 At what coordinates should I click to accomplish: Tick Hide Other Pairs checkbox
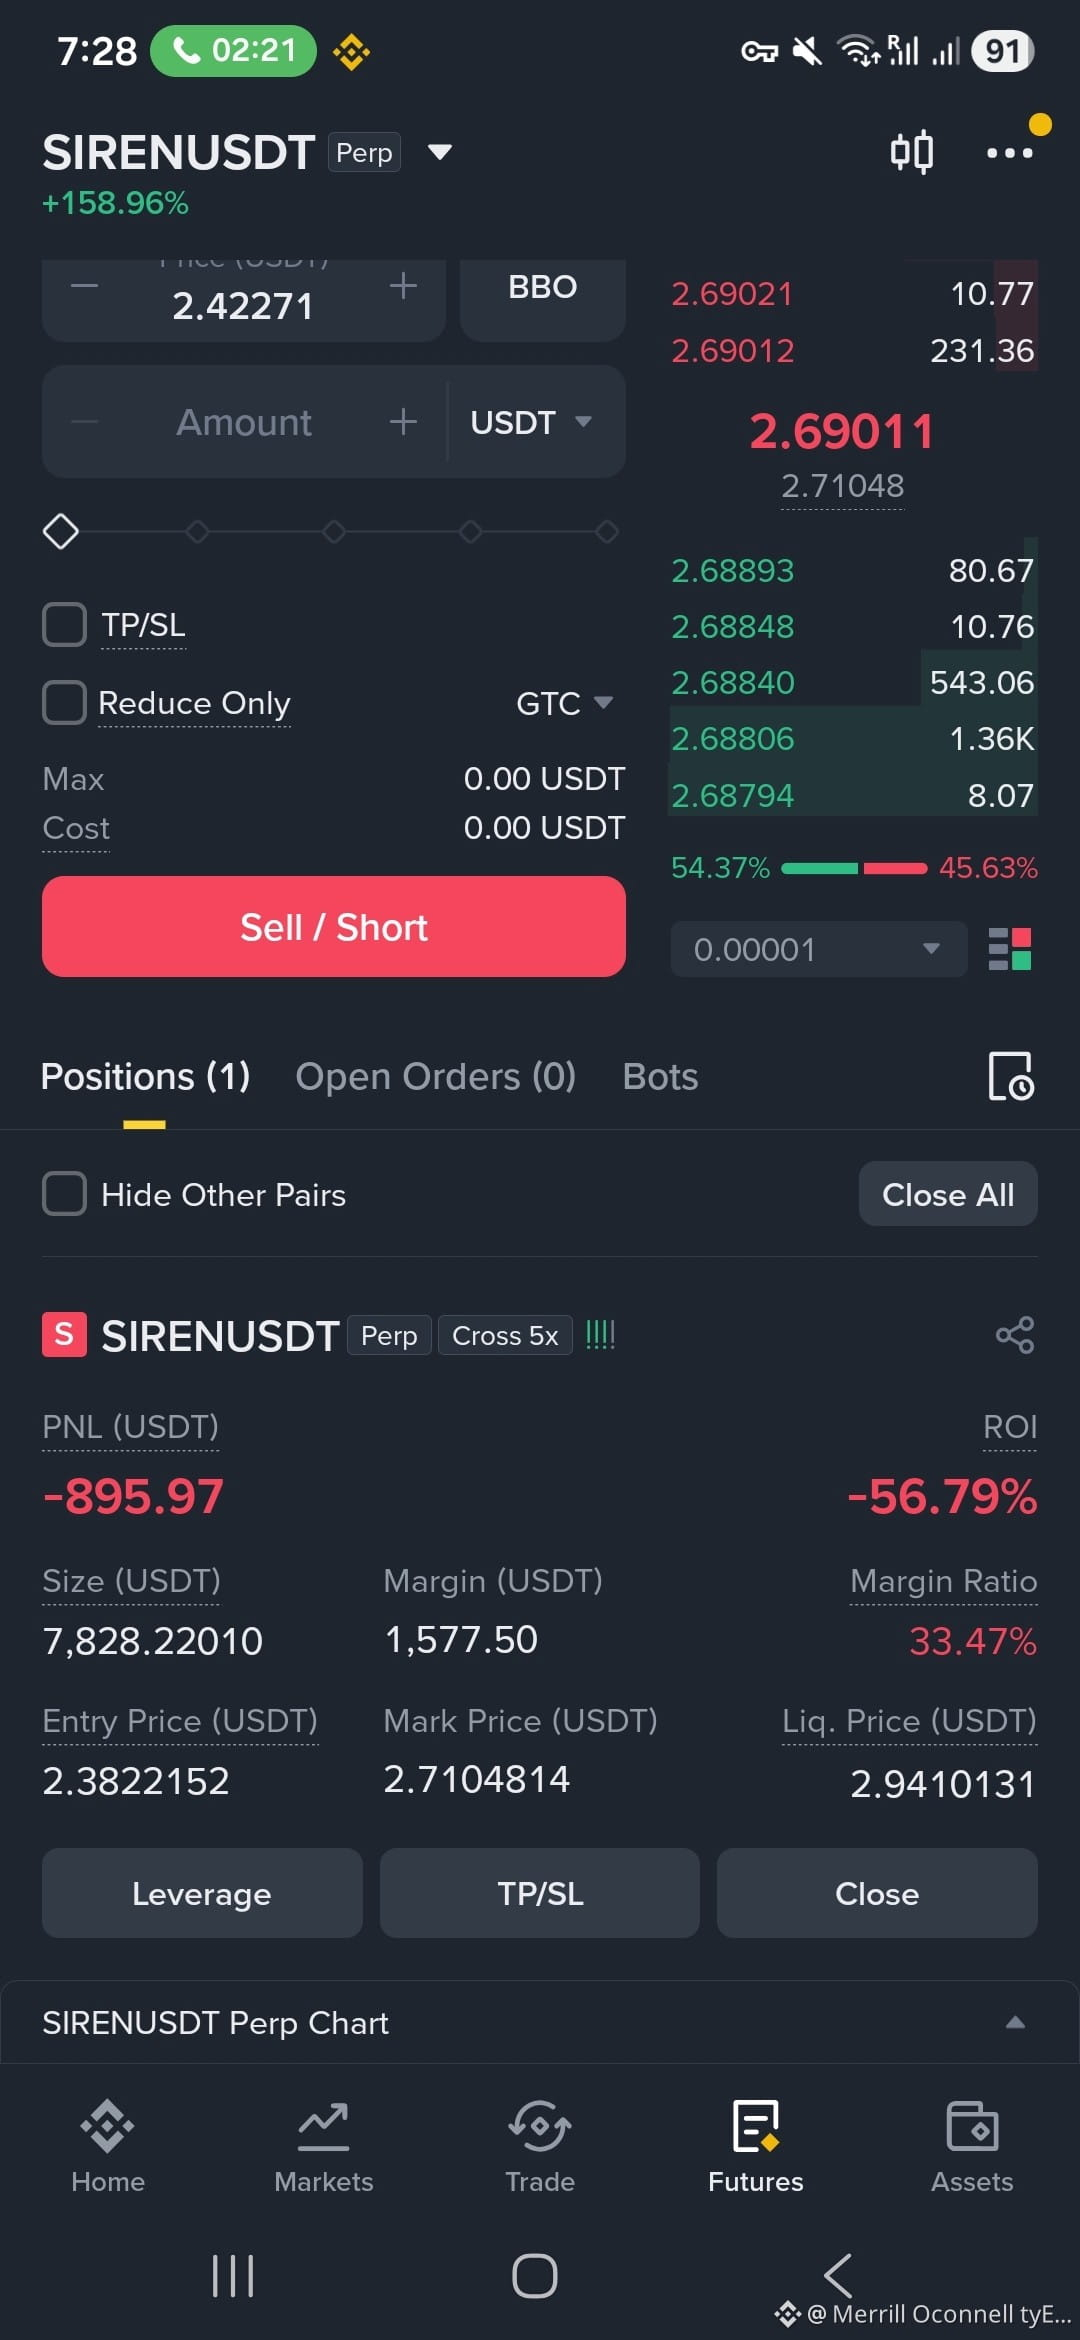click(x=65, y=1194)
